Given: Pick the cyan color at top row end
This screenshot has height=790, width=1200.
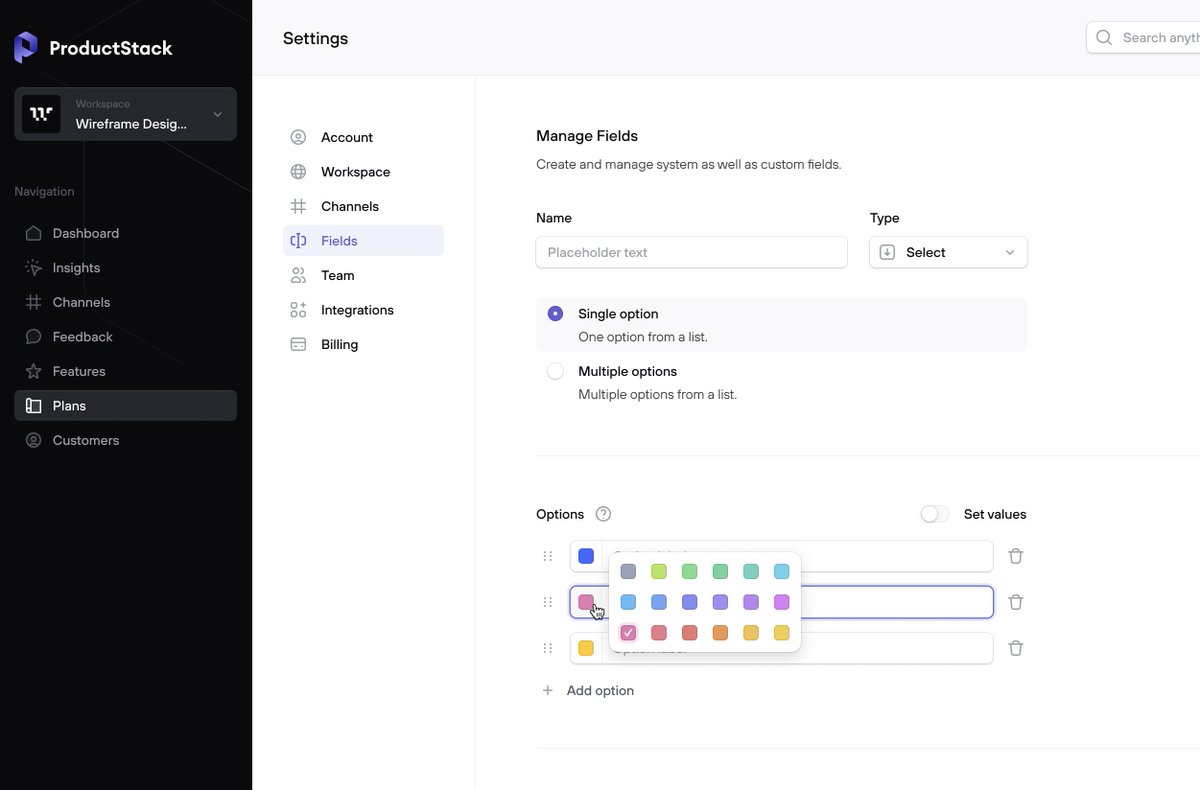Looking at the screenshot, I should (782, 571).
